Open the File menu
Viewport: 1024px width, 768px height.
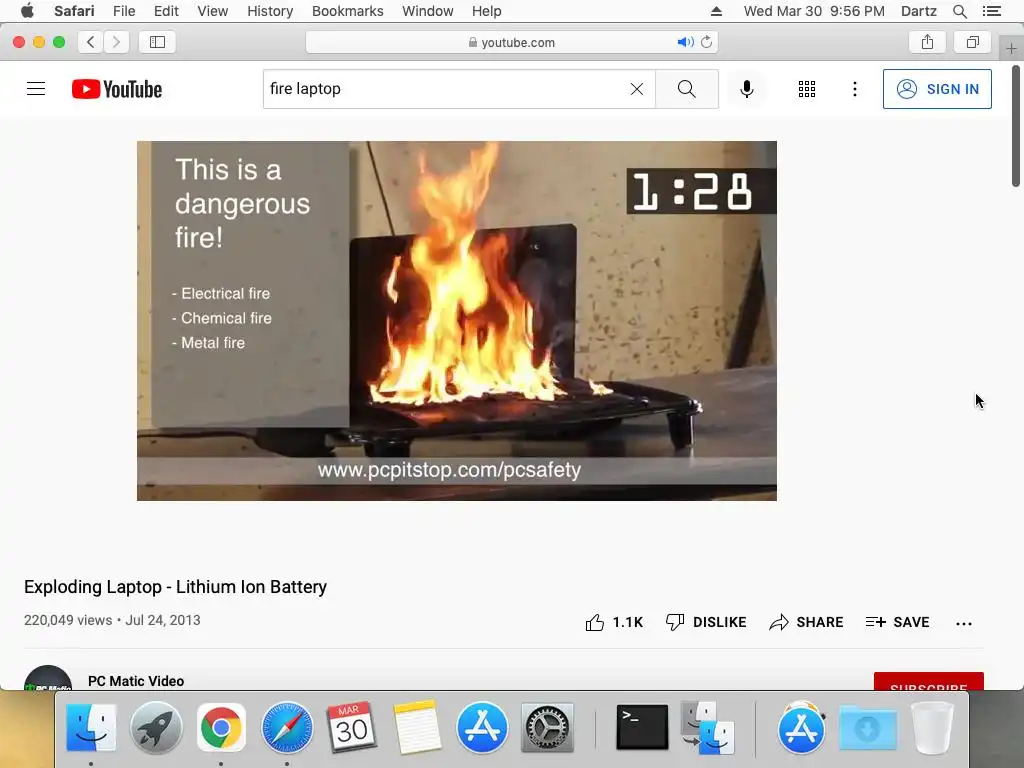pos(123,11)
